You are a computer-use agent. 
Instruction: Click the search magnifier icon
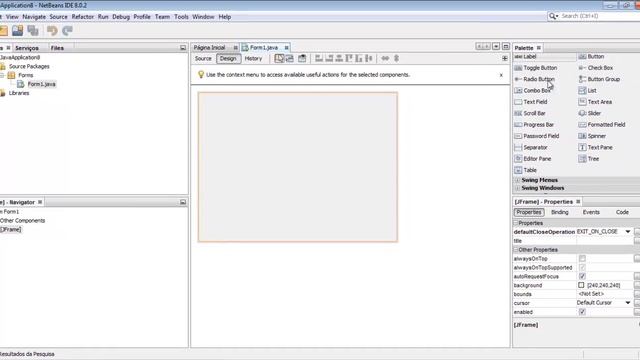coord(553,16)
